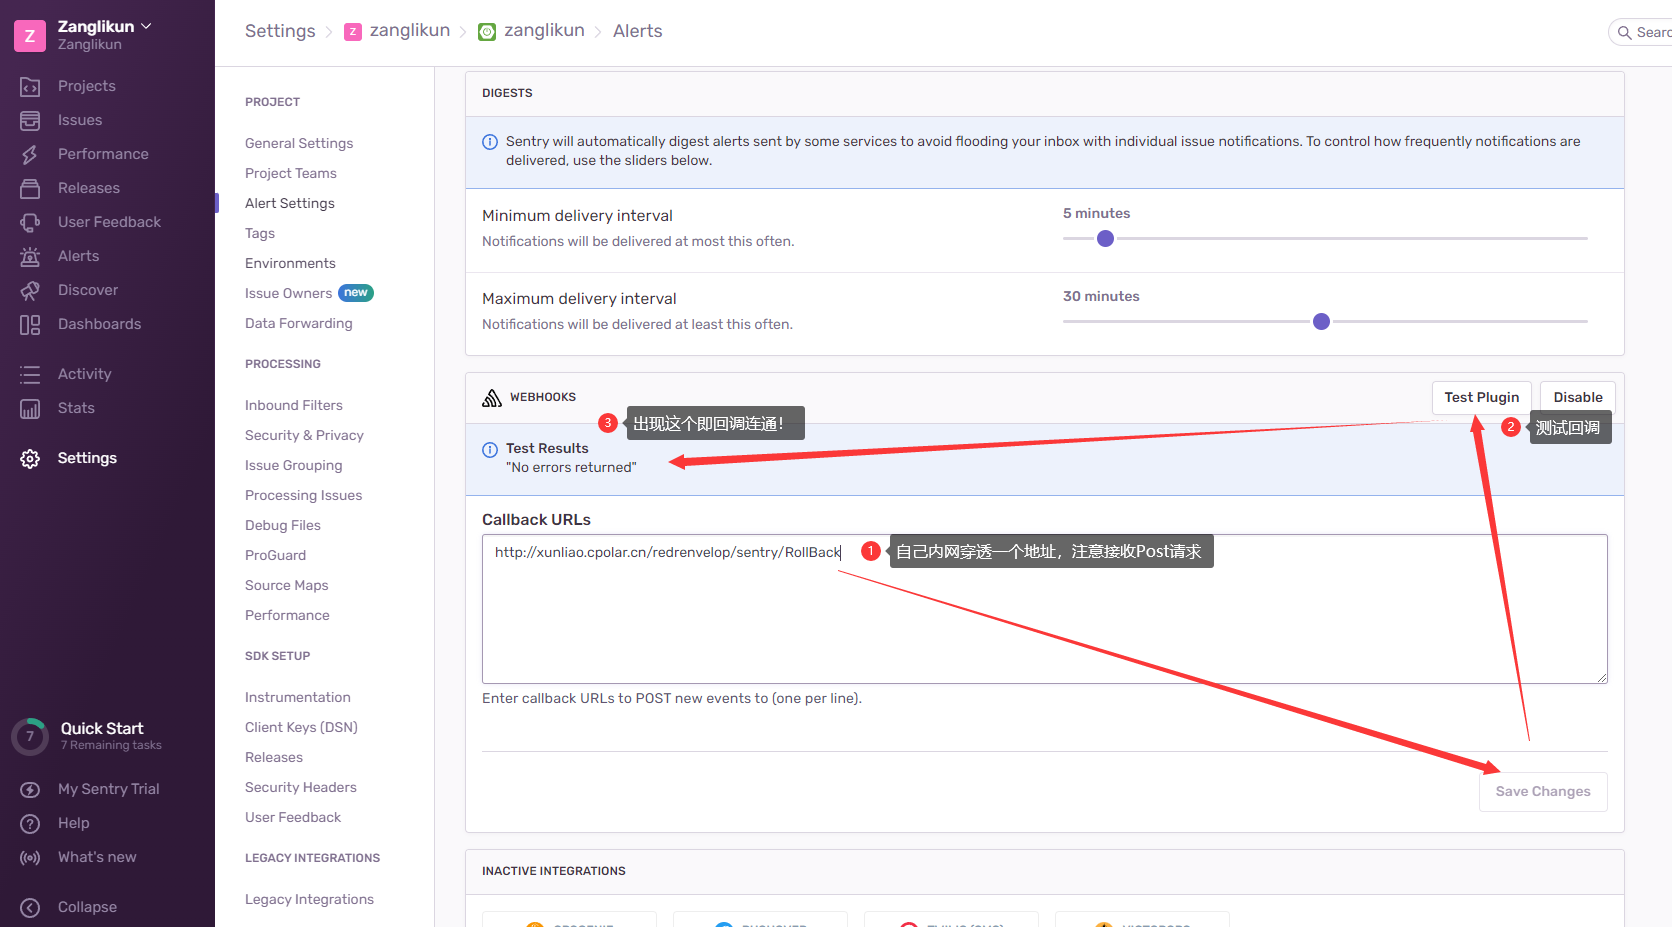This screenshot has height=927, width=1672.
Task: Click the Help question mark icon
Action: coord(30,824)
